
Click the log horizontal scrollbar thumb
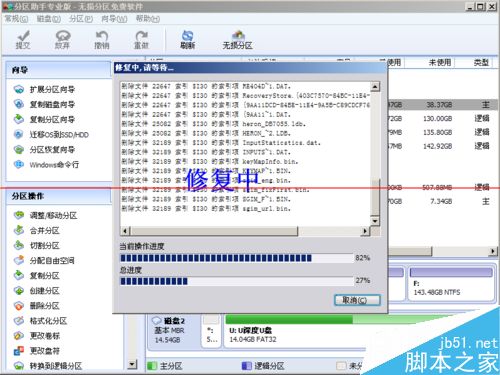pos(214,231)
